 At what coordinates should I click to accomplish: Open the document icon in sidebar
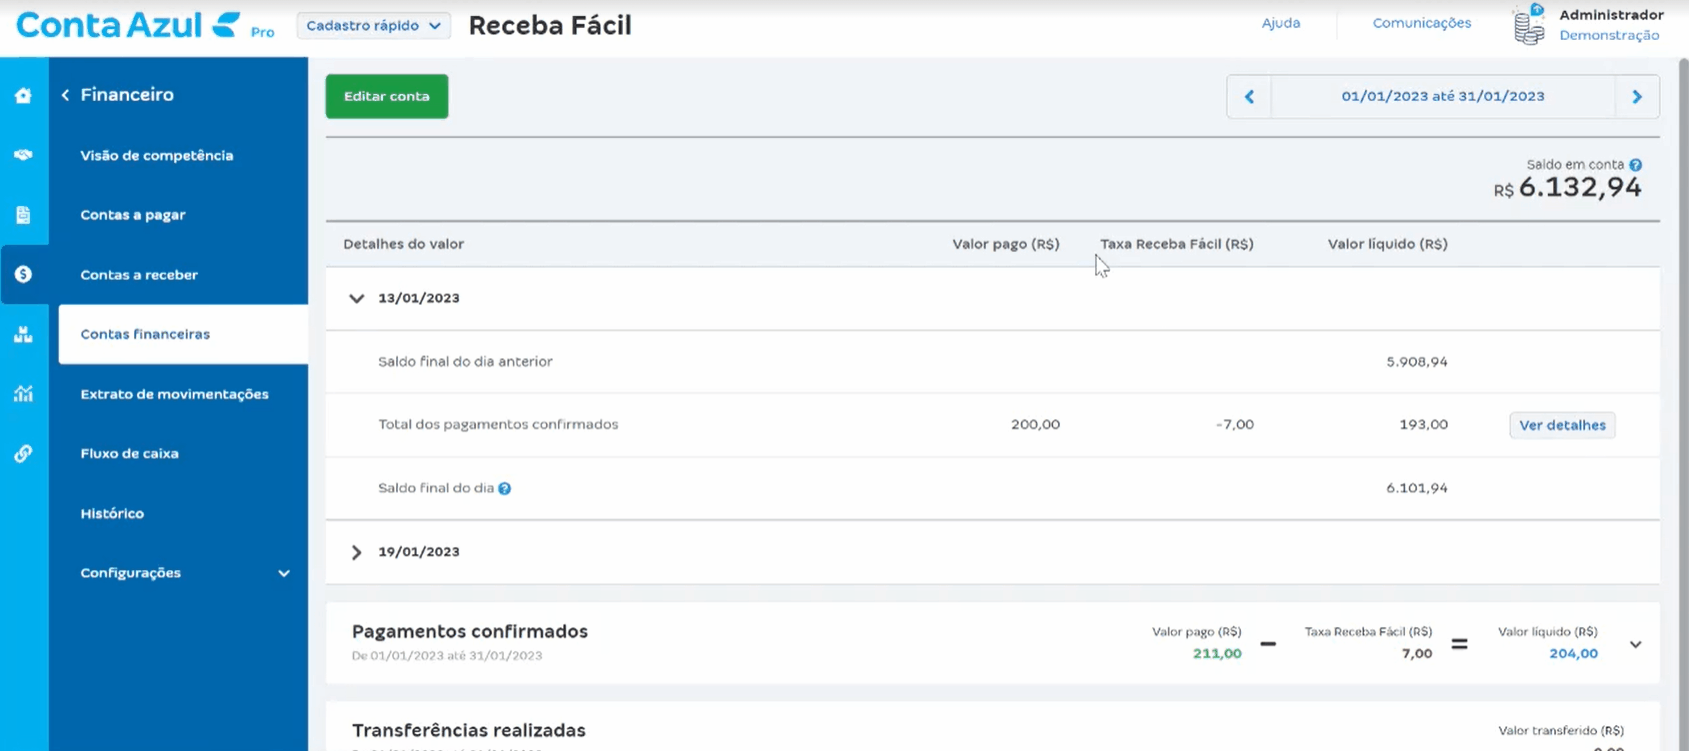tap(23, 215)
